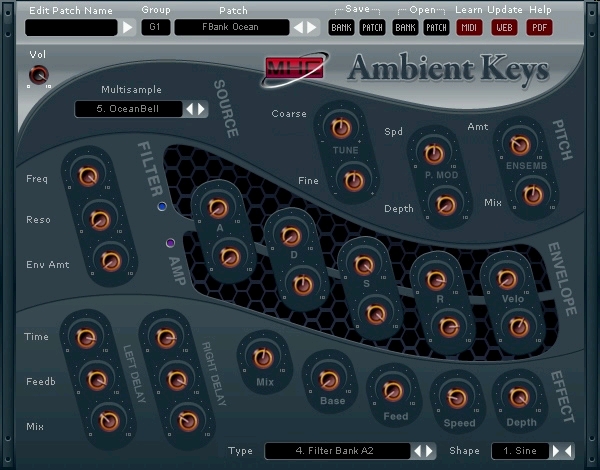Click the Vol knob

point(39,75)
